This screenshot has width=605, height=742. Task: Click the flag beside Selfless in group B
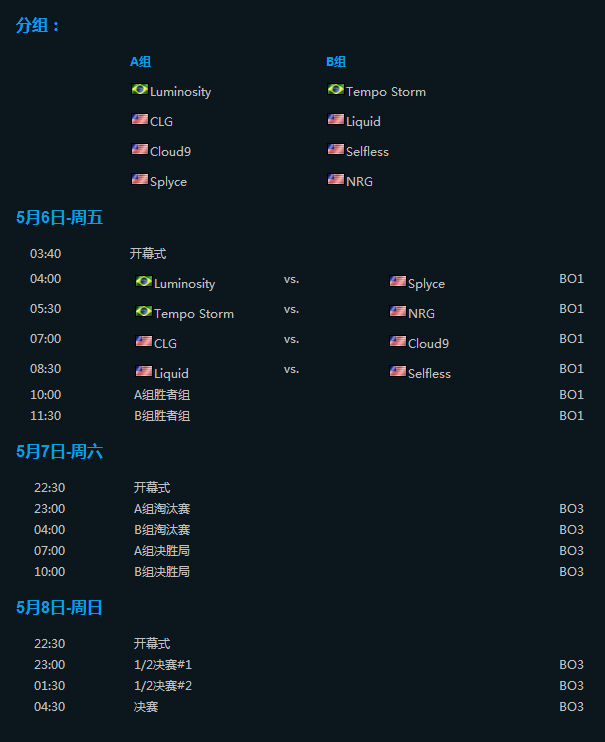336,150
